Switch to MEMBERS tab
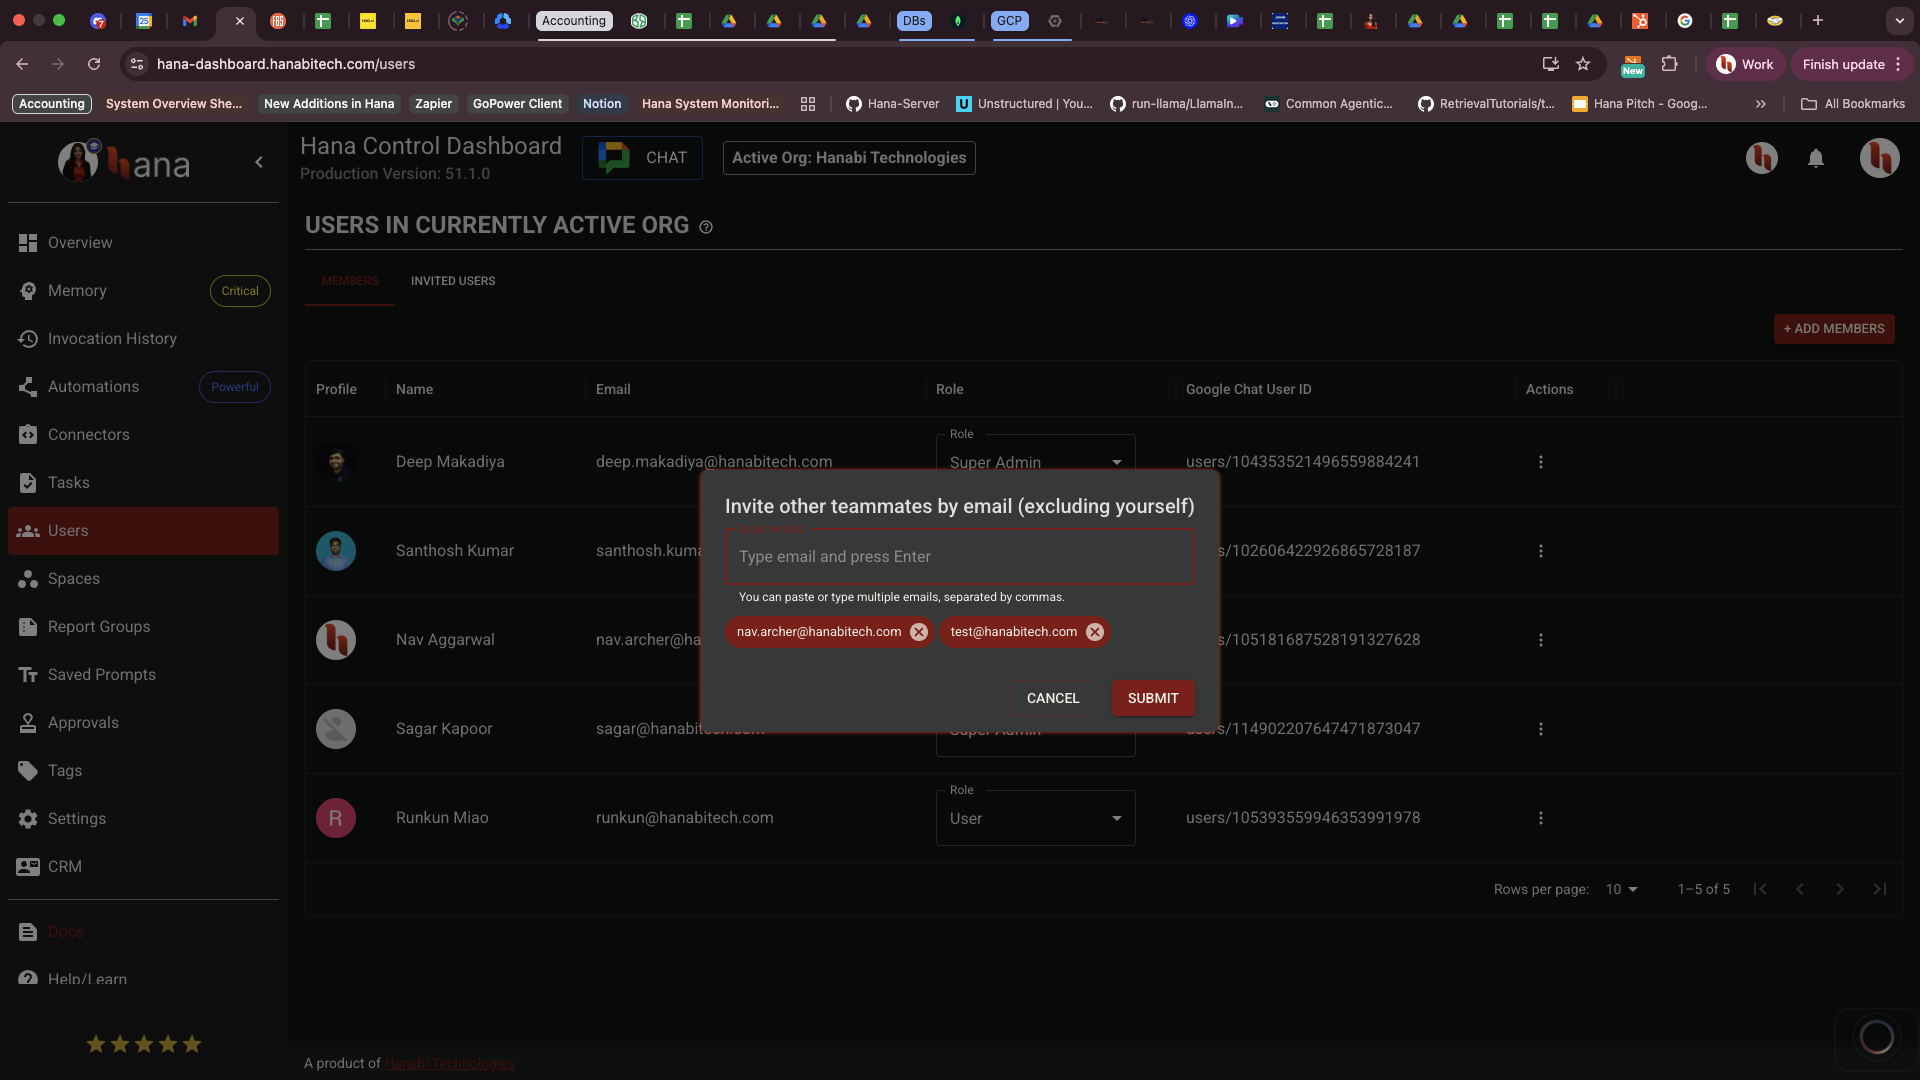Screen dimensions: 1920x1080 pyautogui.click(x=350, y=281)
